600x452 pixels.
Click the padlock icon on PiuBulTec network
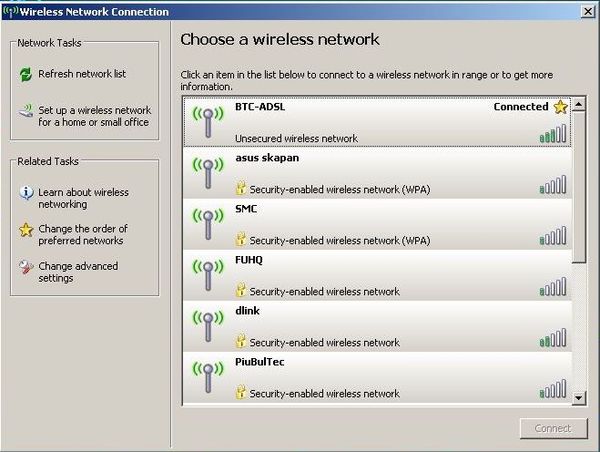point(241,392)
